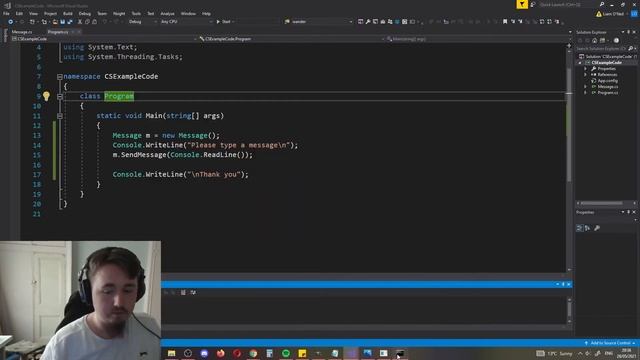Open the CSExampleCode project navigation dropdown
Viewport: 640px width, 360px height.
104,39
